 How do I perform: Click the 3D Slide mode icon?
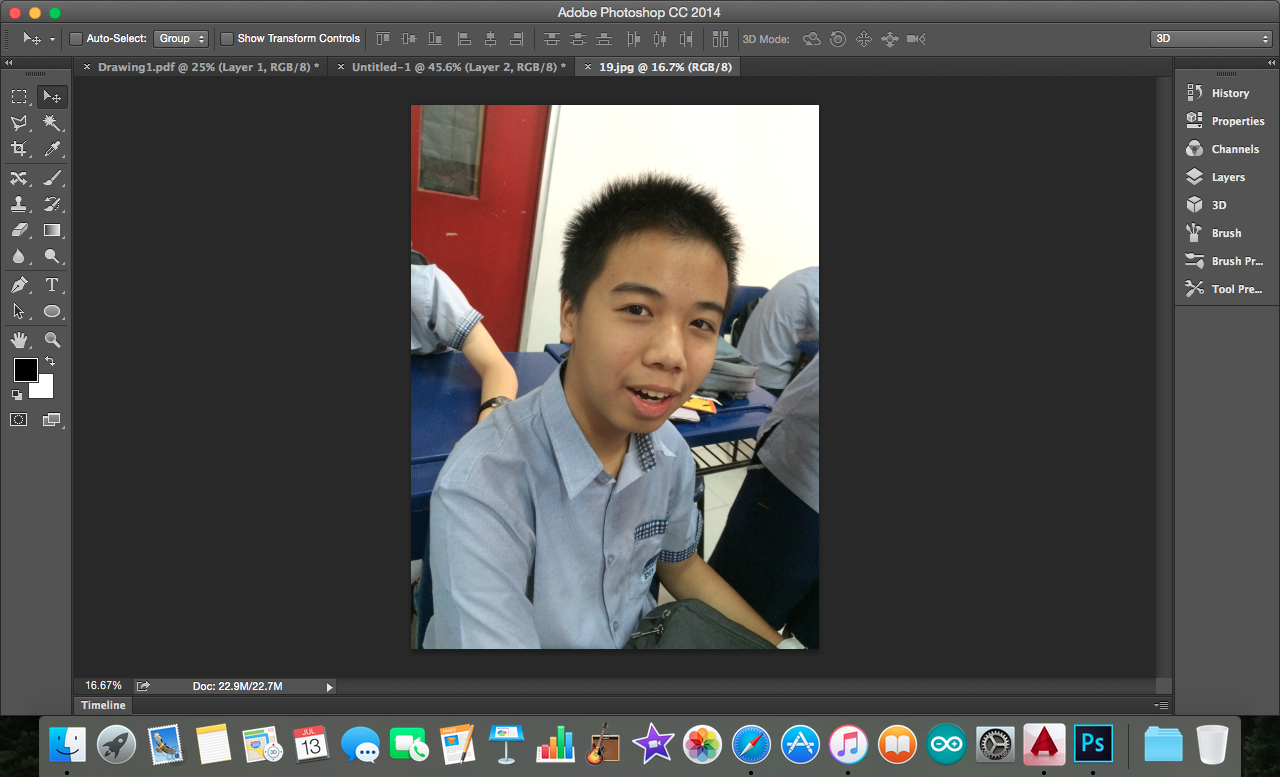pyautogui.click(x=890, y=39)
